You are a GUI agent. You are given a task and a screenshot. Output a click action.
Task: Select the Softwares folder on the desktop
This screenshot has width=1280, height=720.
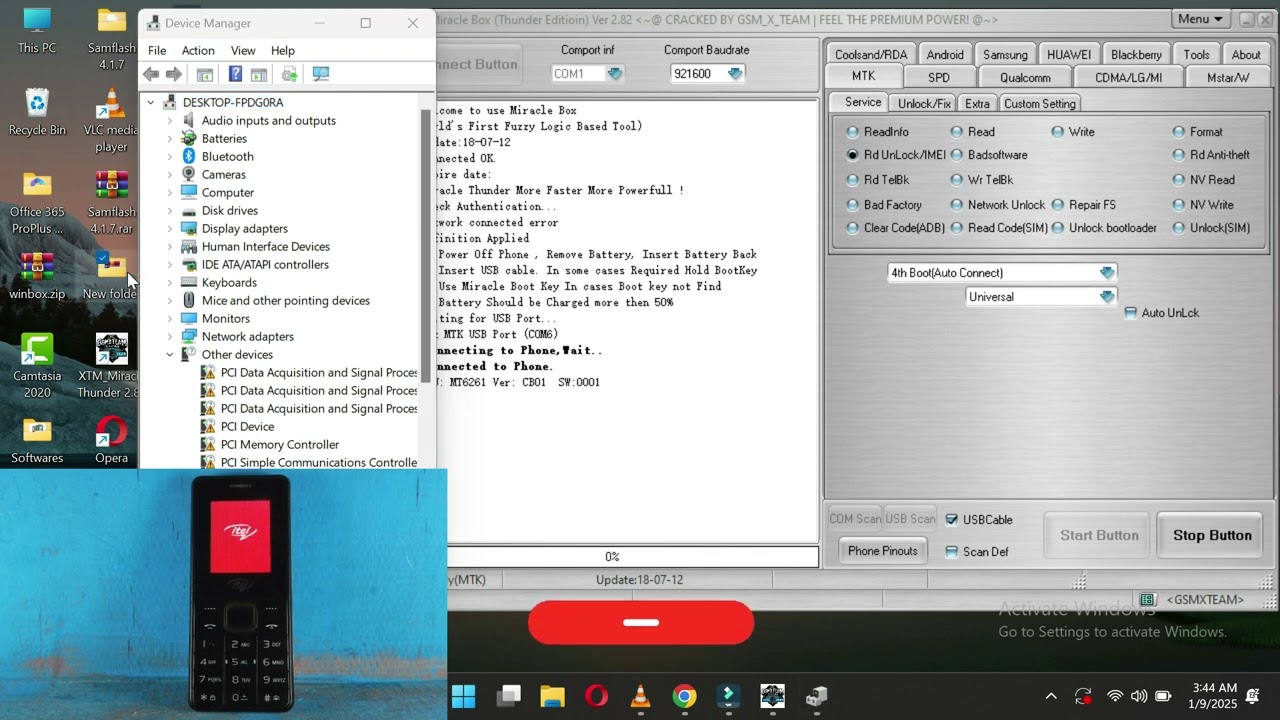[x=37, y=441]
